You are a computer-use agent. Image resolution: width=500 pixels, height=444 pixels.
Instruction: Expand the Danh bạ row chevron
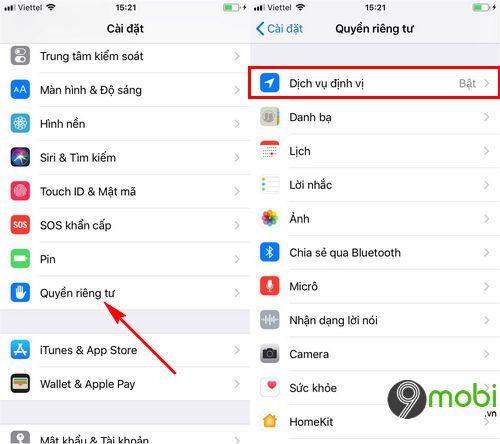[487, 117]
